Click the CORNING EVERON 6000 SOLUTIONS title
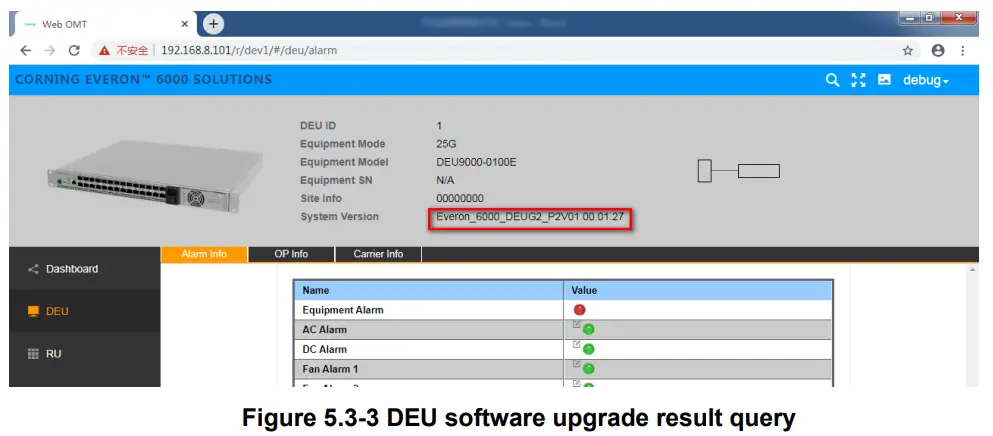The height and width of the screenshot is (436, 993). tap(144, 80)
